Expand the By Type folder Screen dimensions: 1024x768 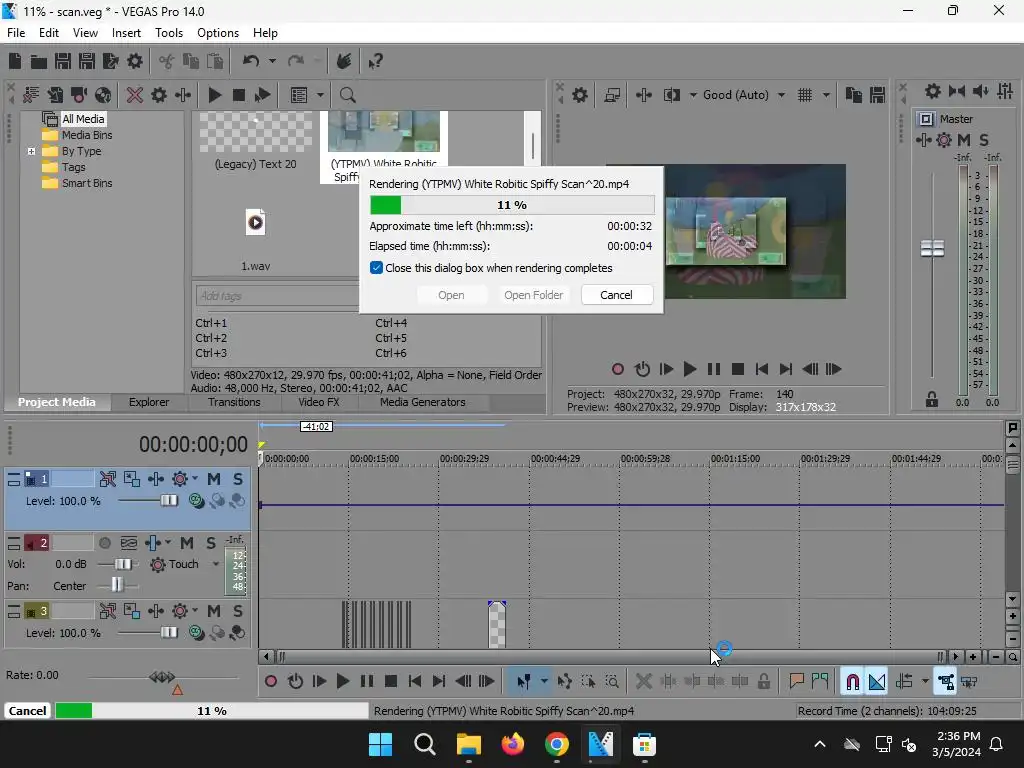(x=31, y=152)
